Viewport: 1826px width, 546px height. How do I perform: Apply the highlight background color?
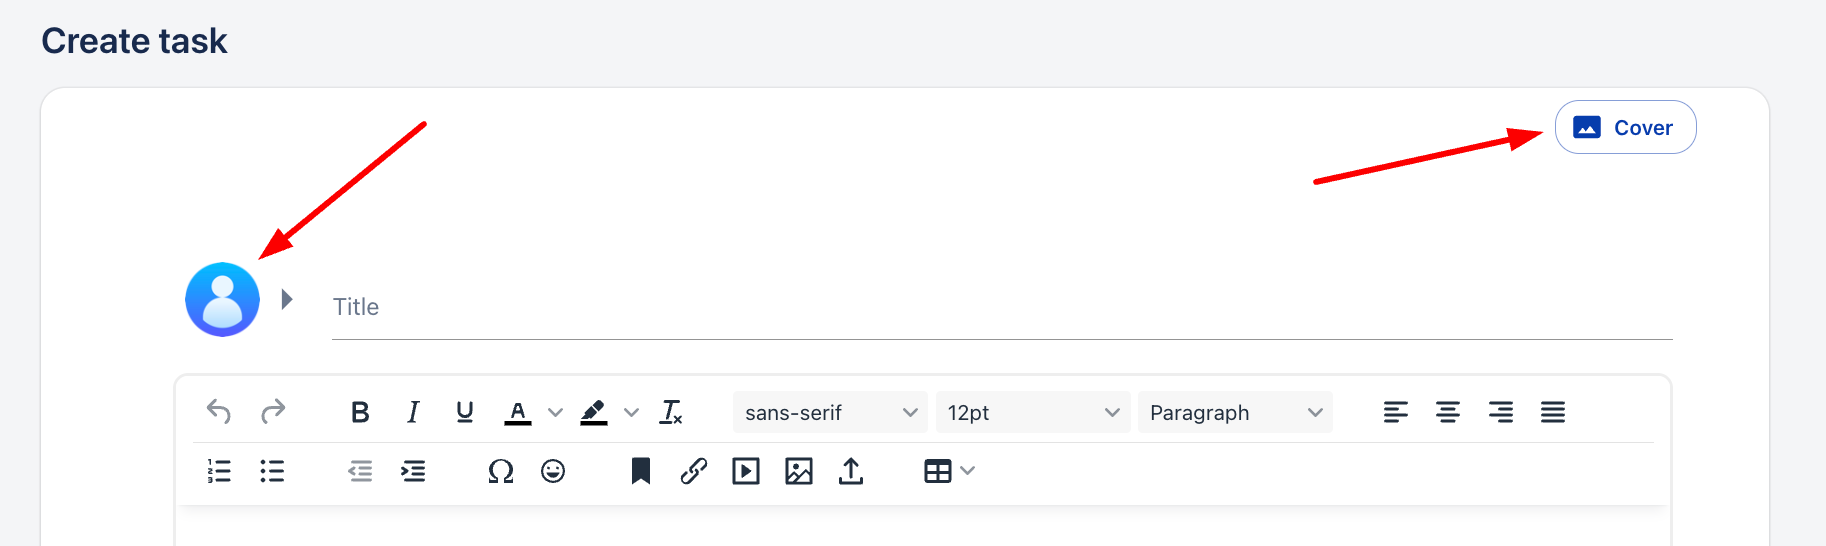pyautogui.click(x=594, y=412)
